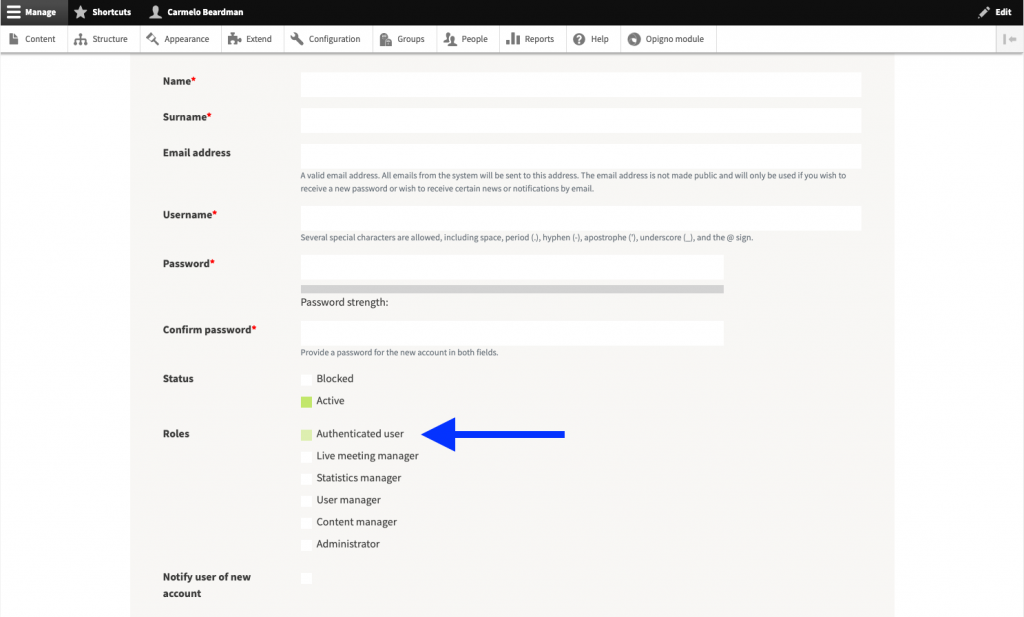The width and height of the screenshot is (1024, 617).
Task: Select the Active status option
Action: (x=306, y=402)
